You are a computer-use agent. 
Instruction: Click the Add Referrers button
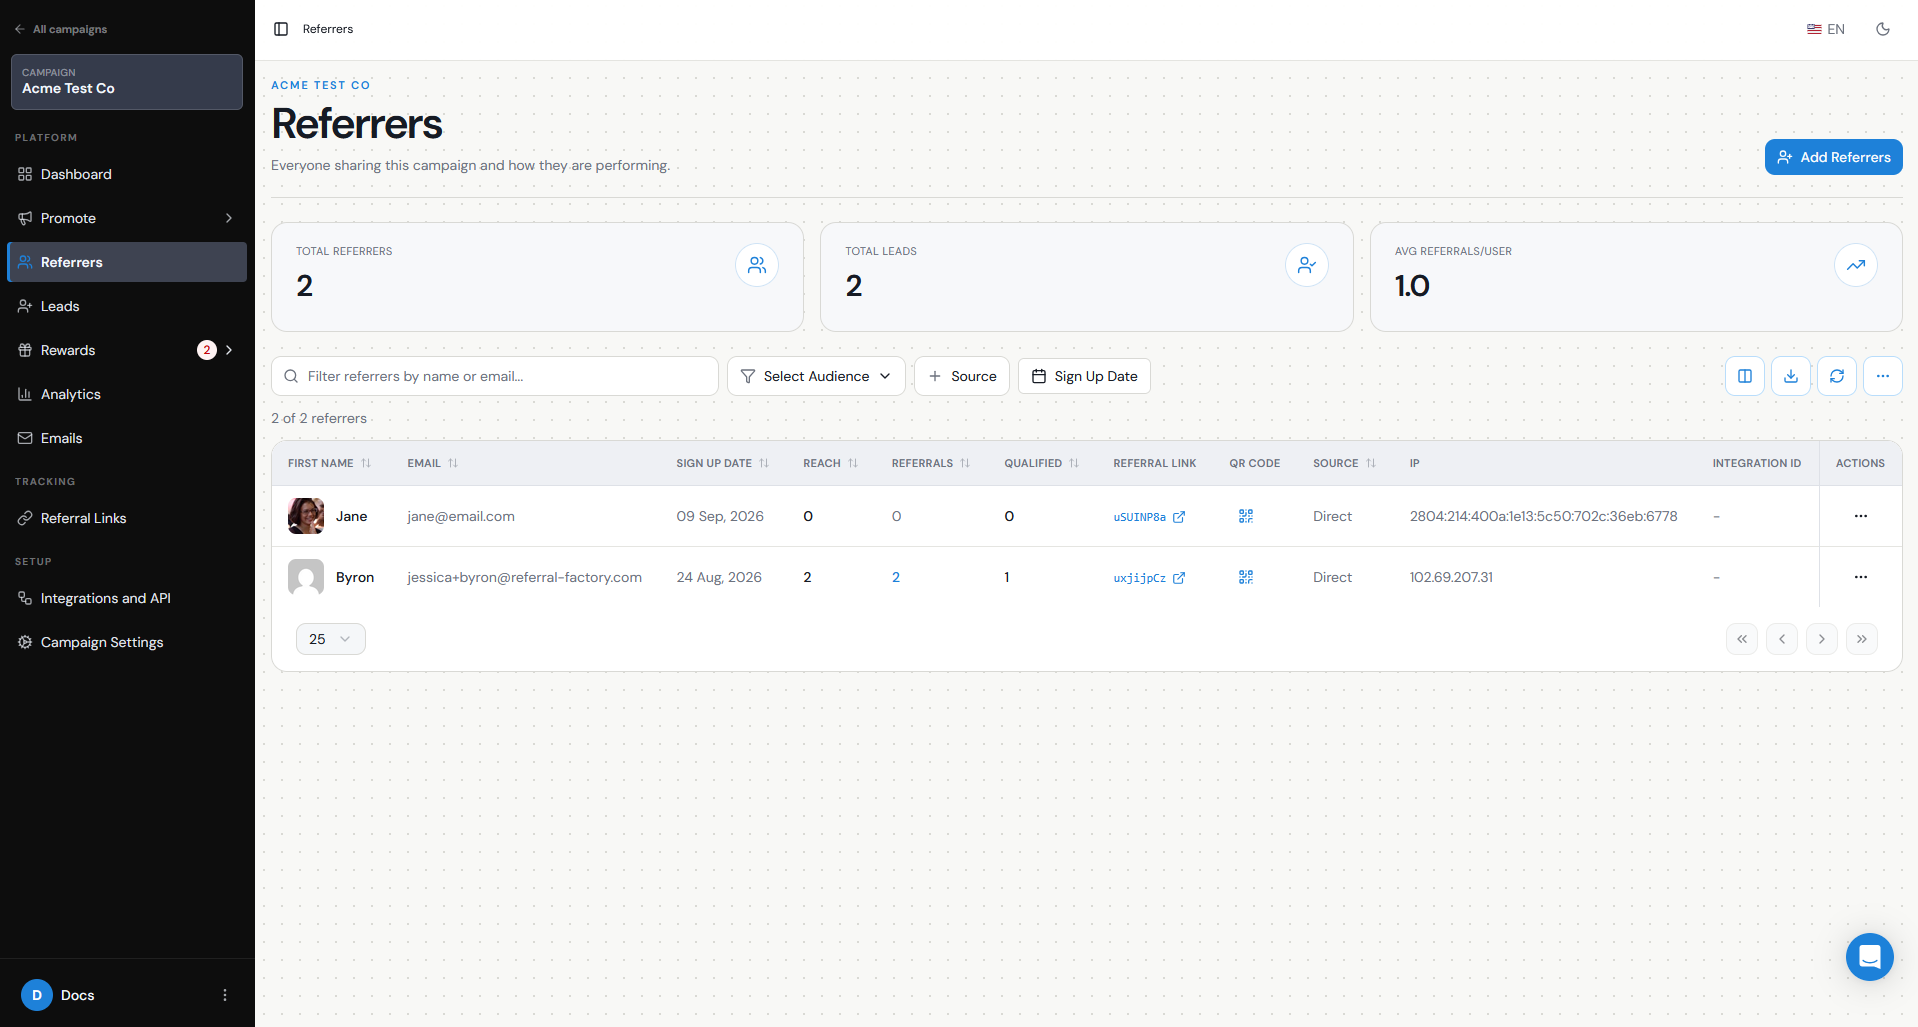point(1833,157)
